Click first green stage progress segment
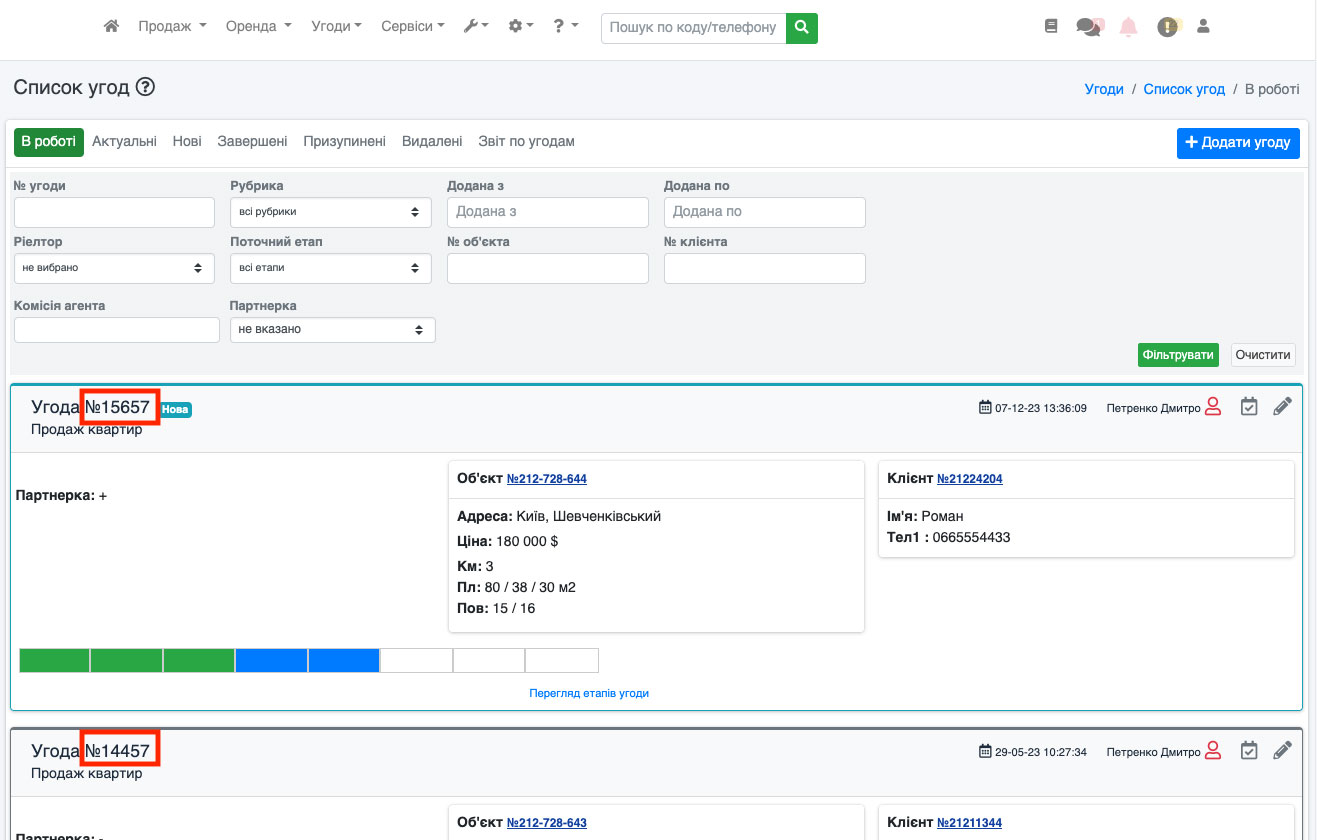Viewport: 1317px width, 840px height. 55,660
